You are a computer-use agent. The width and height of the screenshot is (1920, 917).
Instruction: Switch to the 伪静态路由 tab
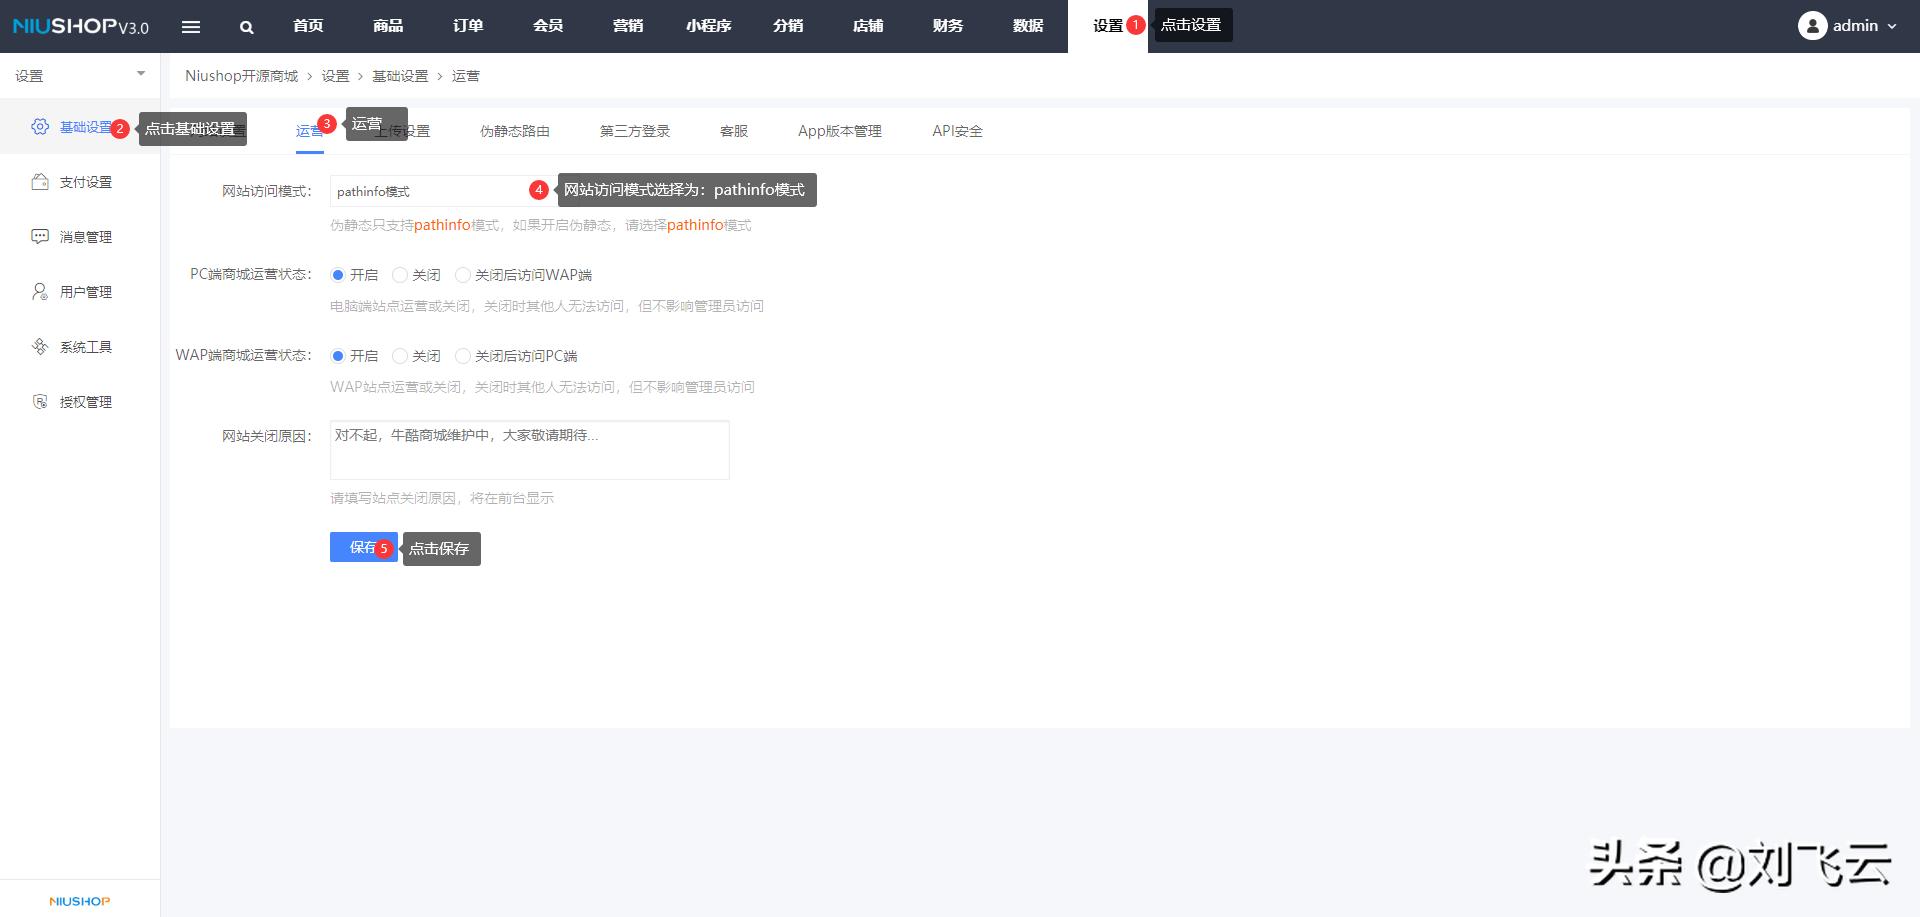pyautogui.click(x=513, y=131)
